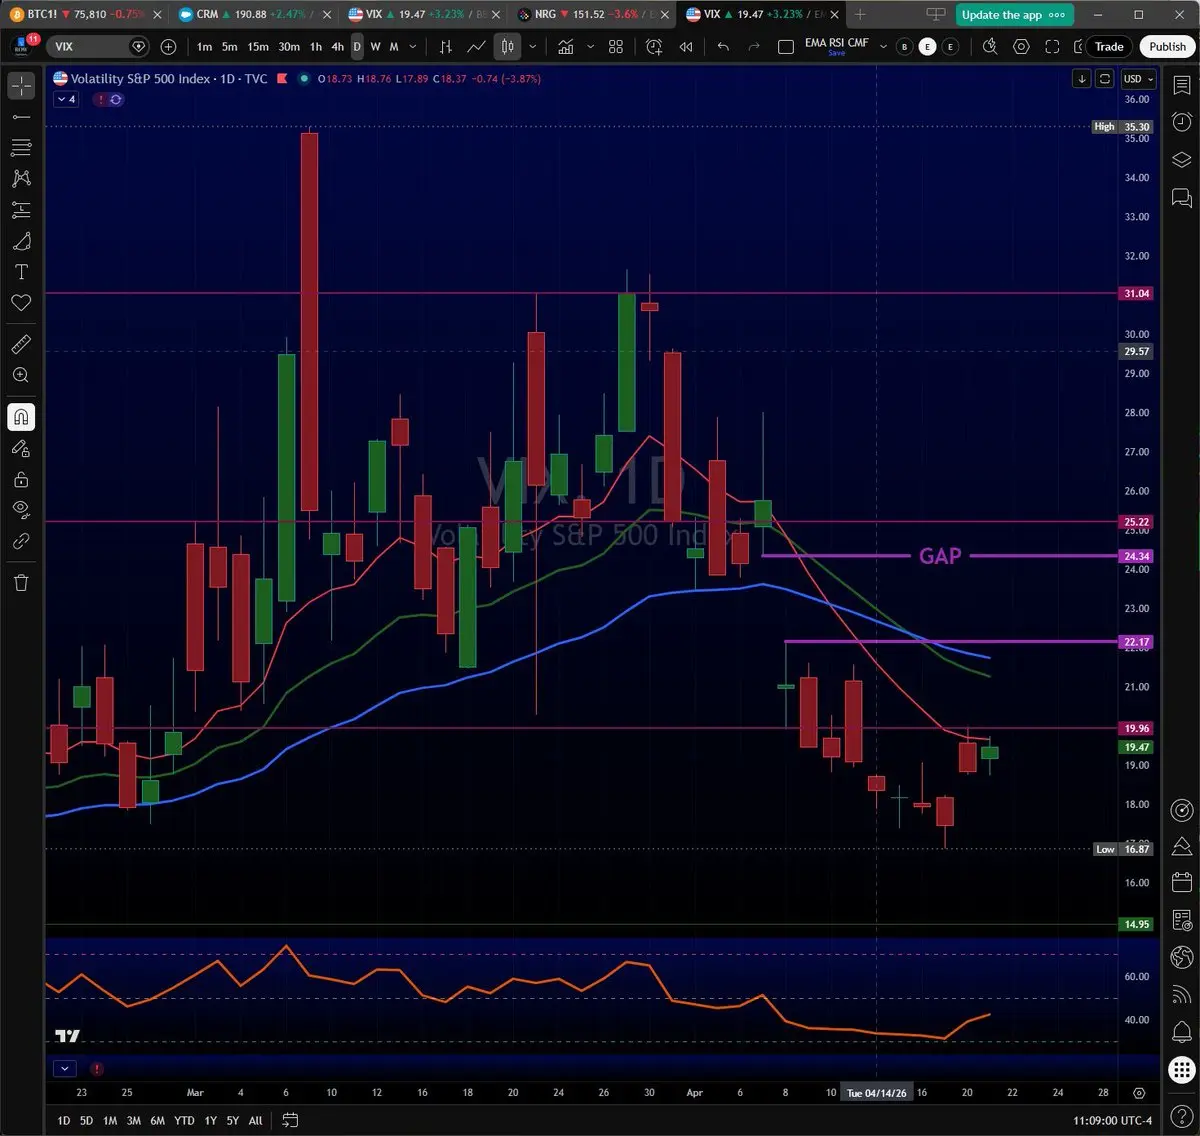The image size is (1200, 1136).
Task: Switch to the BTC1! tab
Action: tap(85, 14)
